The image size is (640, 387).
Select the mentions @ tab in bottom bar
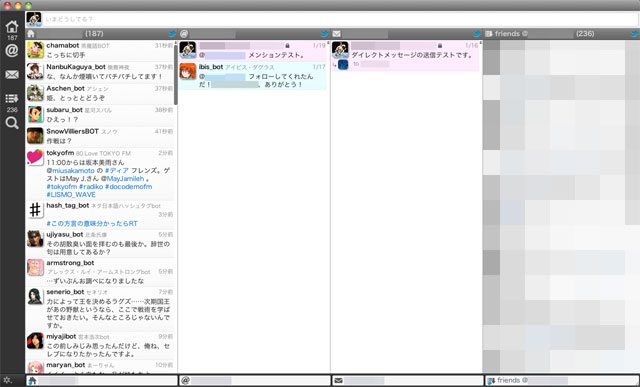[255, 380]
